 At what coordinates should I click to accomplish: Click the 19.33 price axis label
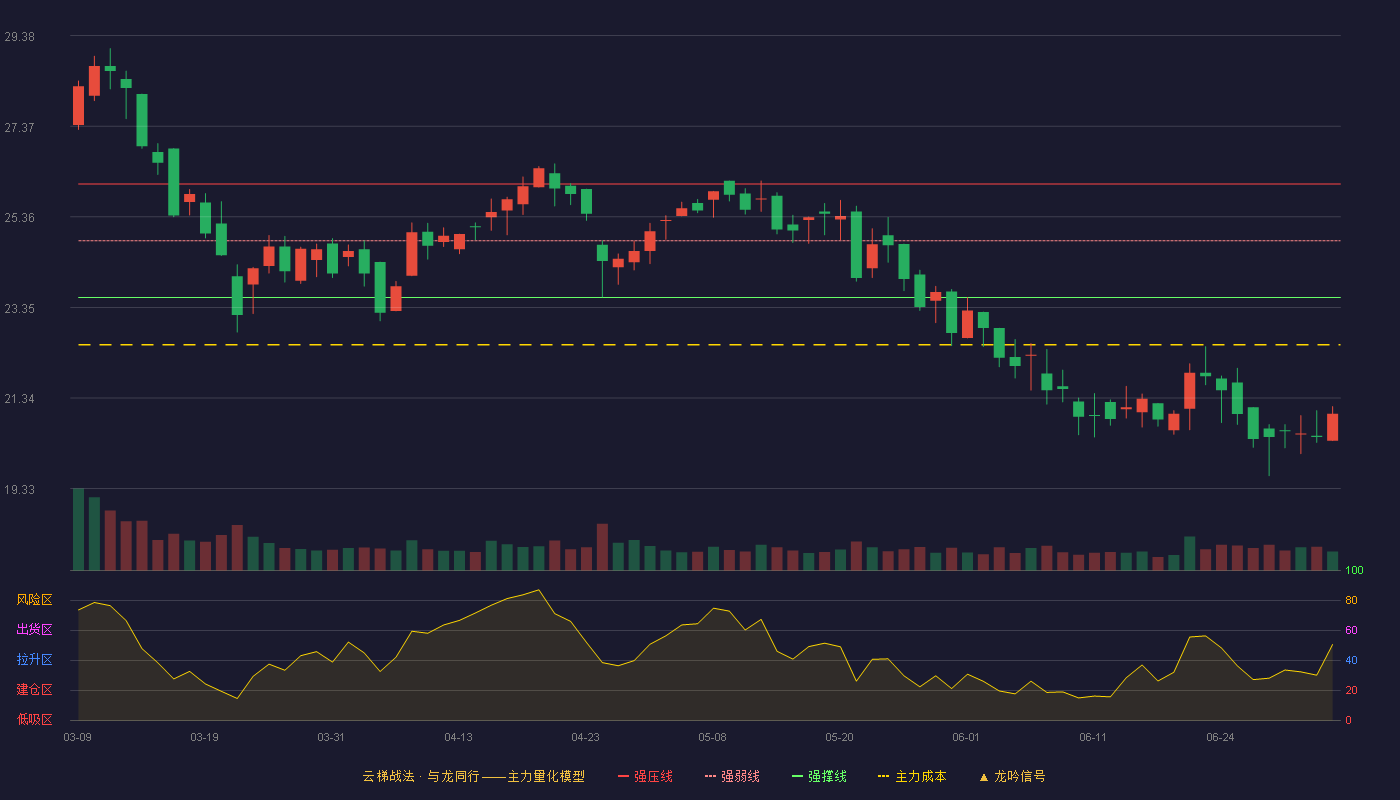19,489
